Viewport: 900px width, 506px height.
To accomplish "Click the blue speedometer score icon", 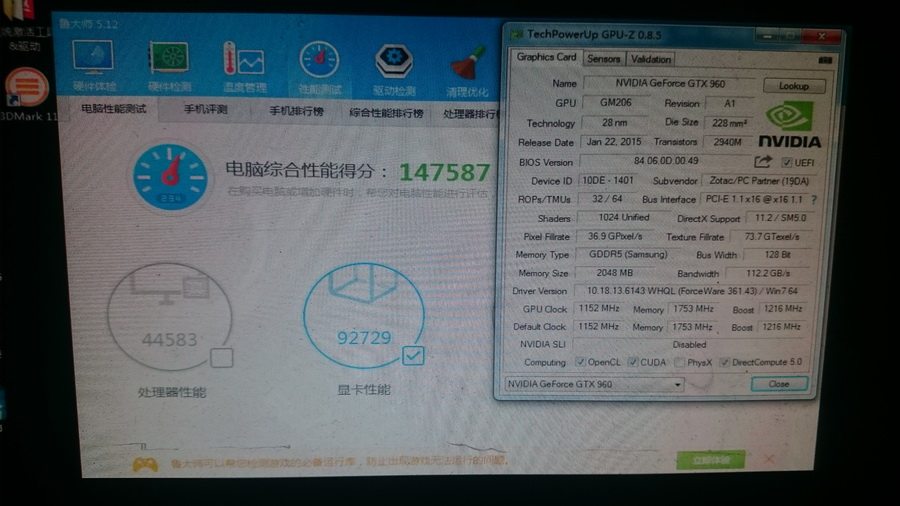I will tap(170, 176).
